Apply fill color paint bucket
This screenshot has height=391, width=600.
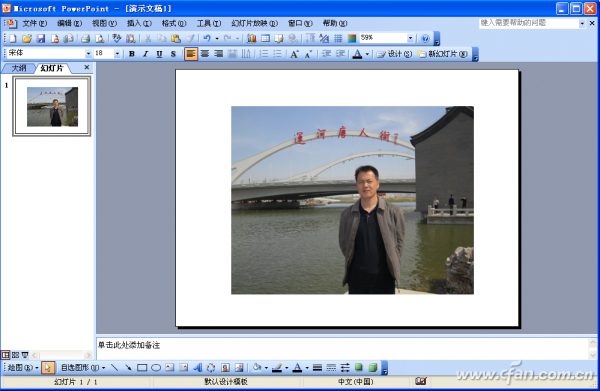257,368
